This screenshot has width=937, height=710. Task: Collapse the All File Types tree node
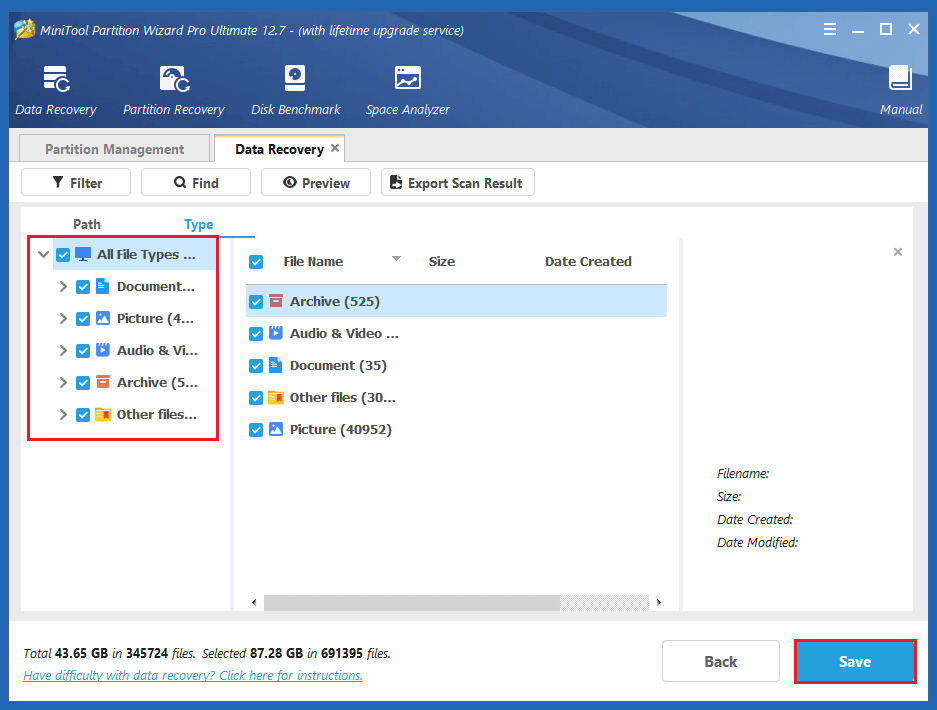[x=43, y=255]
